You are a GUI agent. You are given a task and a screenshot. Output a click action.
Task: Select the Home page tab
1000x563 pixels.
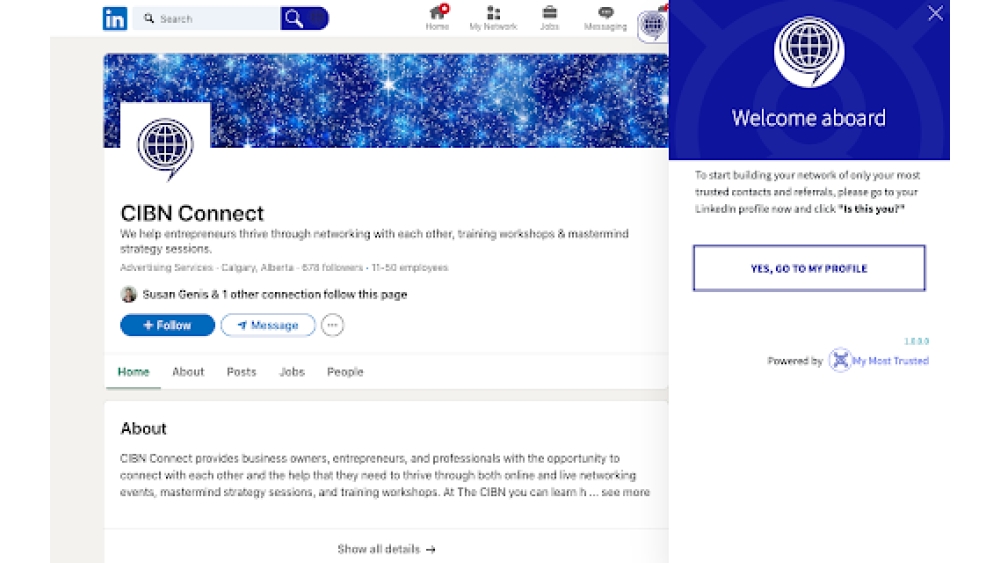[x=133, y=372]
